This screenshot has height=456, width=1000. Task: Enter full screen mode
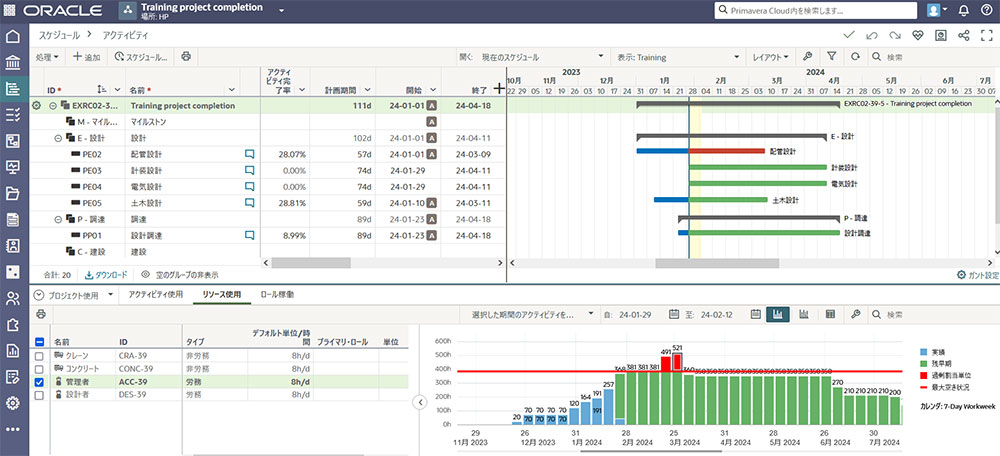click(x=987, y=36)
